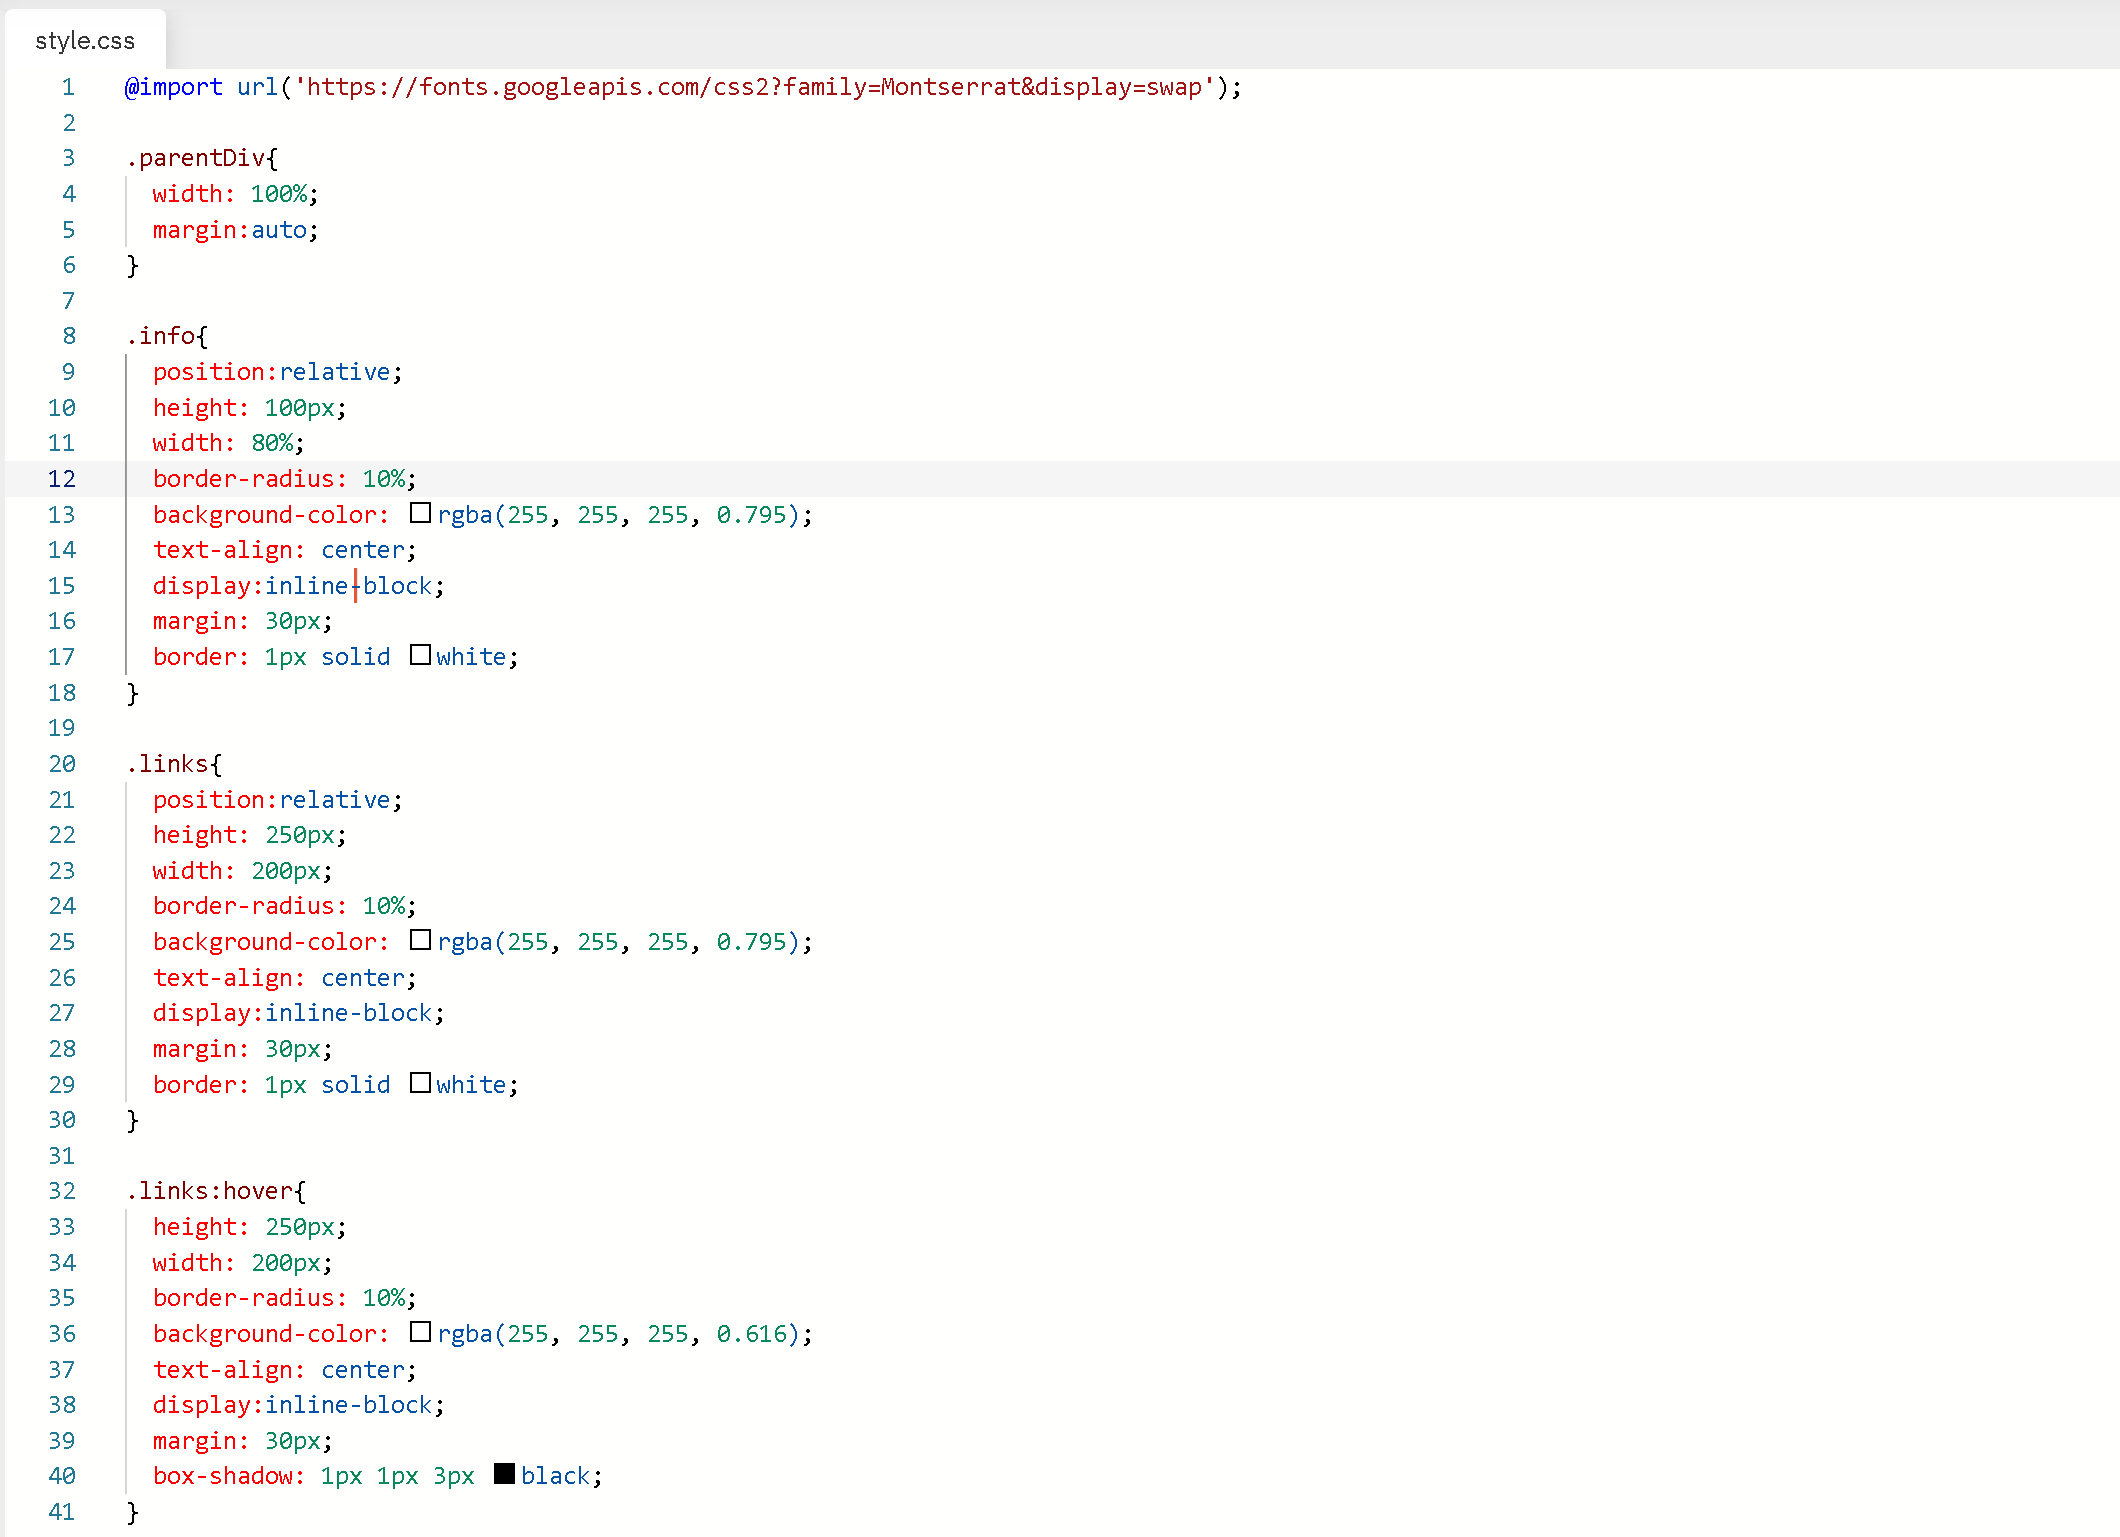Click line number 20 in gutter
The height and width of the screenshot is (1537, 2120).
62,764
